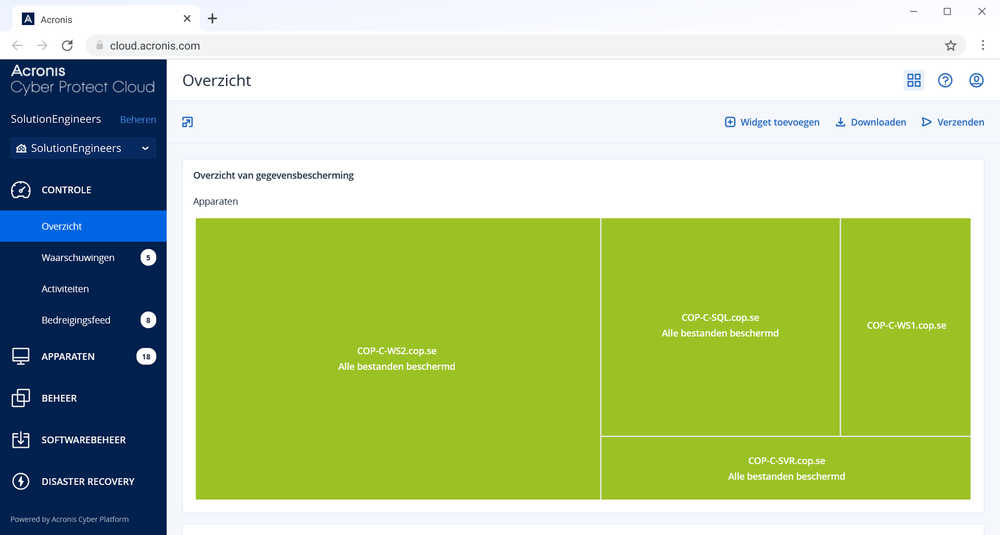Image resolution: width=1000 pixels, height=535 pixels.
Task: Click the Softwarebeheer download box icon
Action: coord(20,439)
